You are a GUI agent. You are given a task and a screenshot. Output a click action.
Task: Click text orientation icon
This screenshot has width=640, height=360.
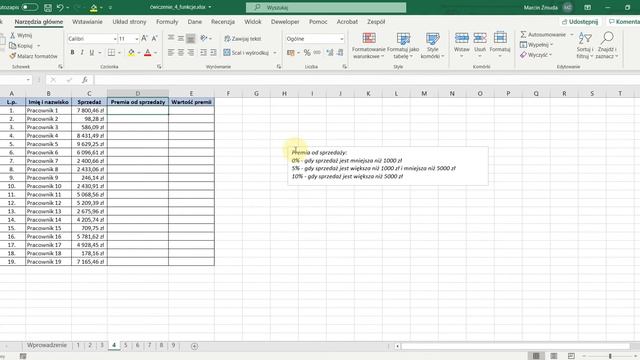(204, 38)
